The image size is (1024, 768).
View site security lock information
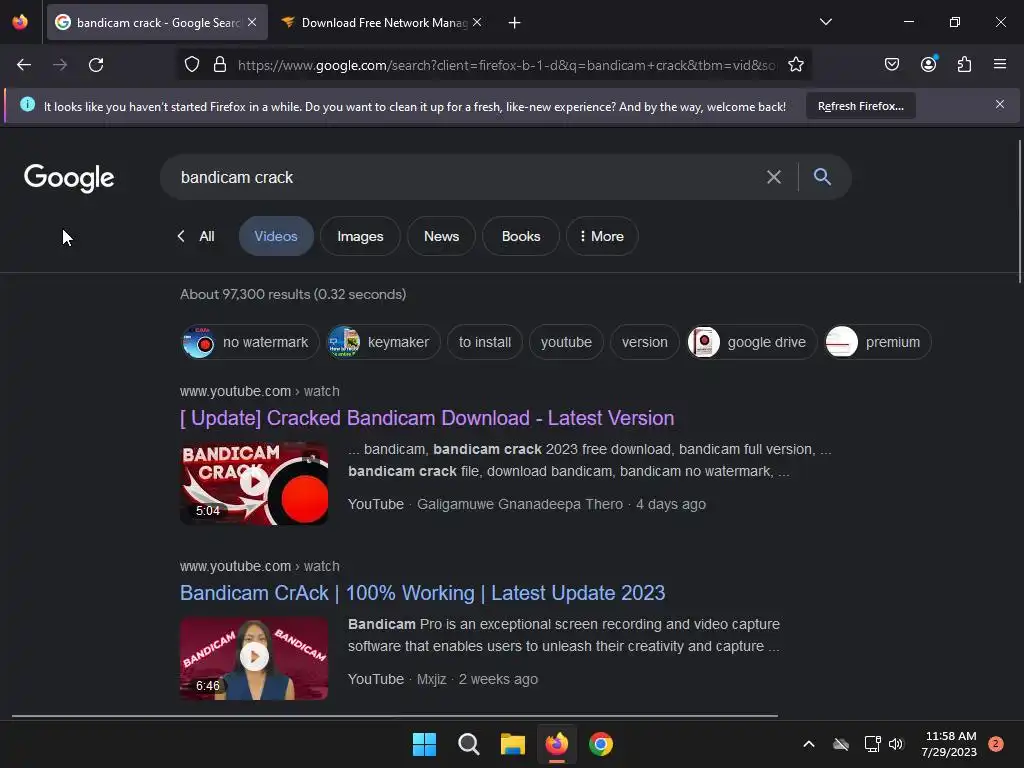220,65
